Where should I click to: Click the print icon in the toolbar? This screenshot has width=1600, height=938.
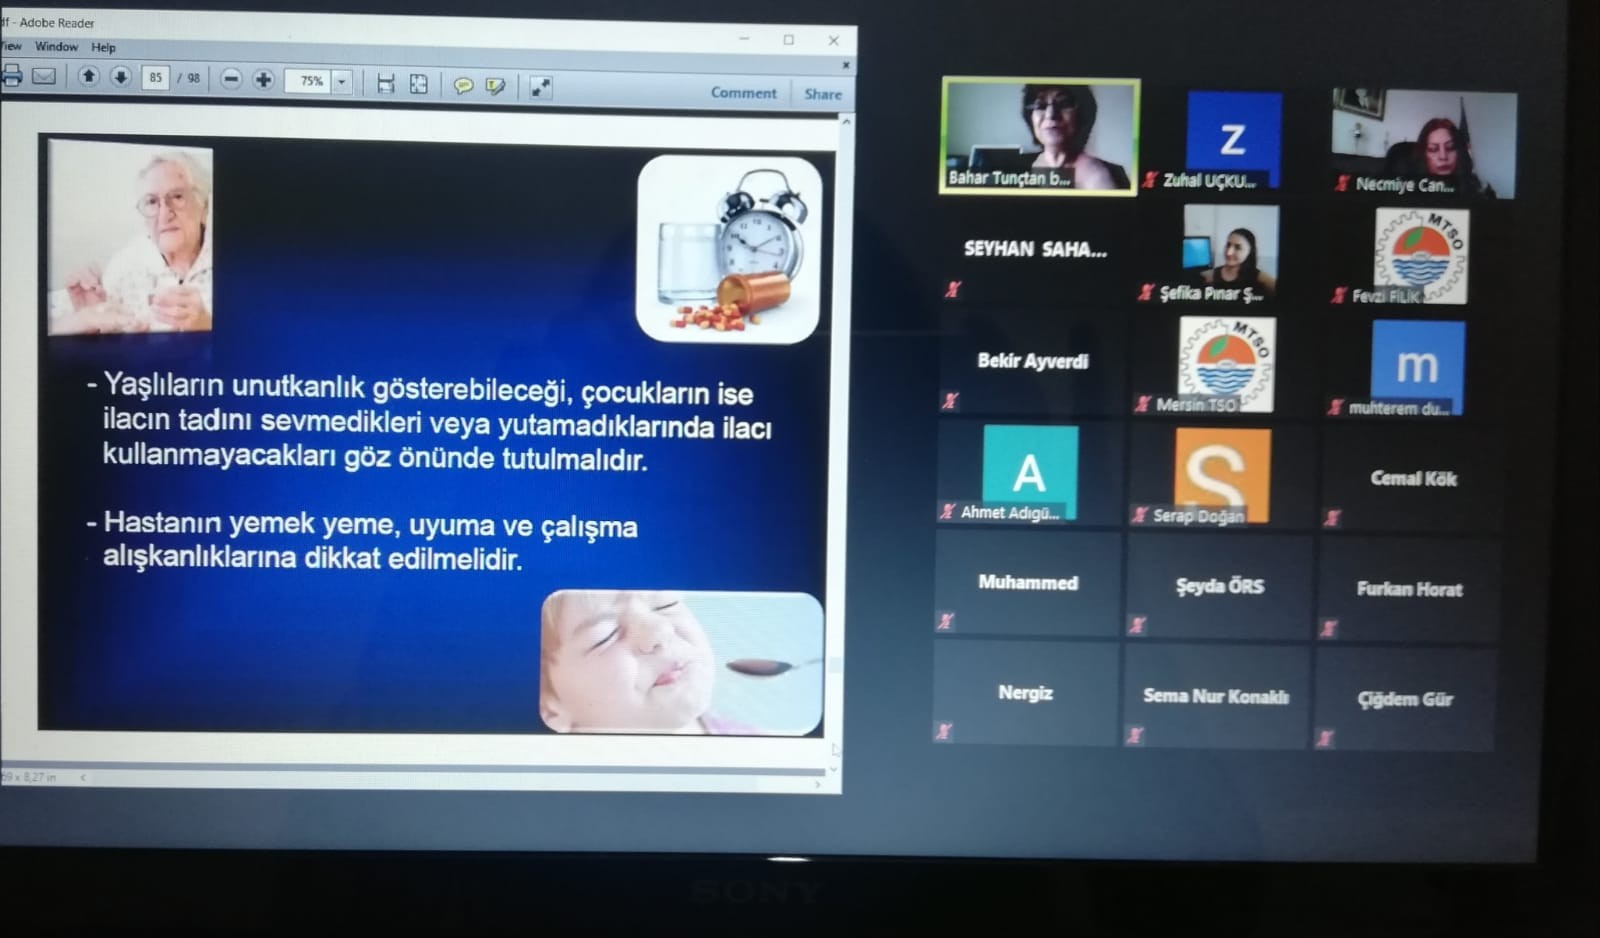click(x=12, y=76)
